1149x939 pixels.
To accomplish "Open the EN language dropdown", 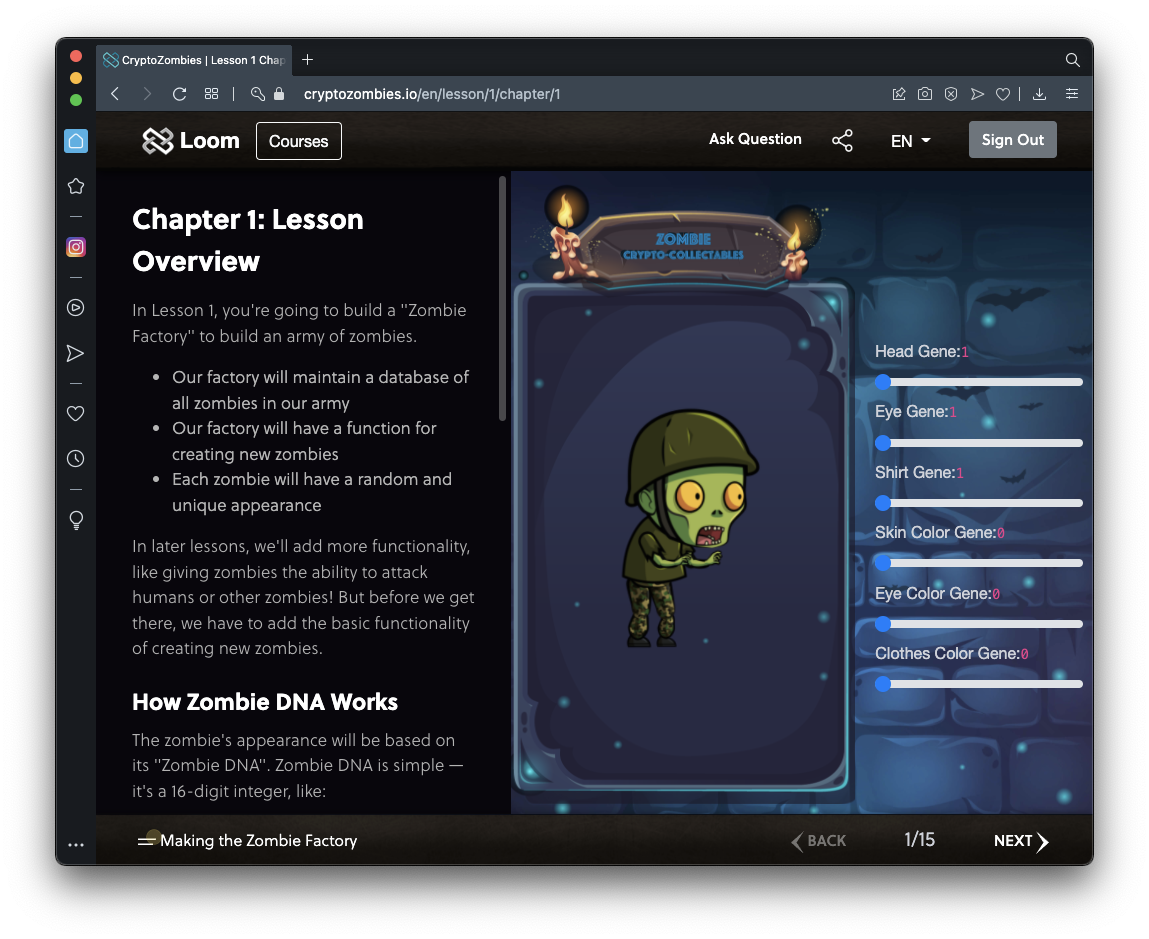I will click(910, 141).
